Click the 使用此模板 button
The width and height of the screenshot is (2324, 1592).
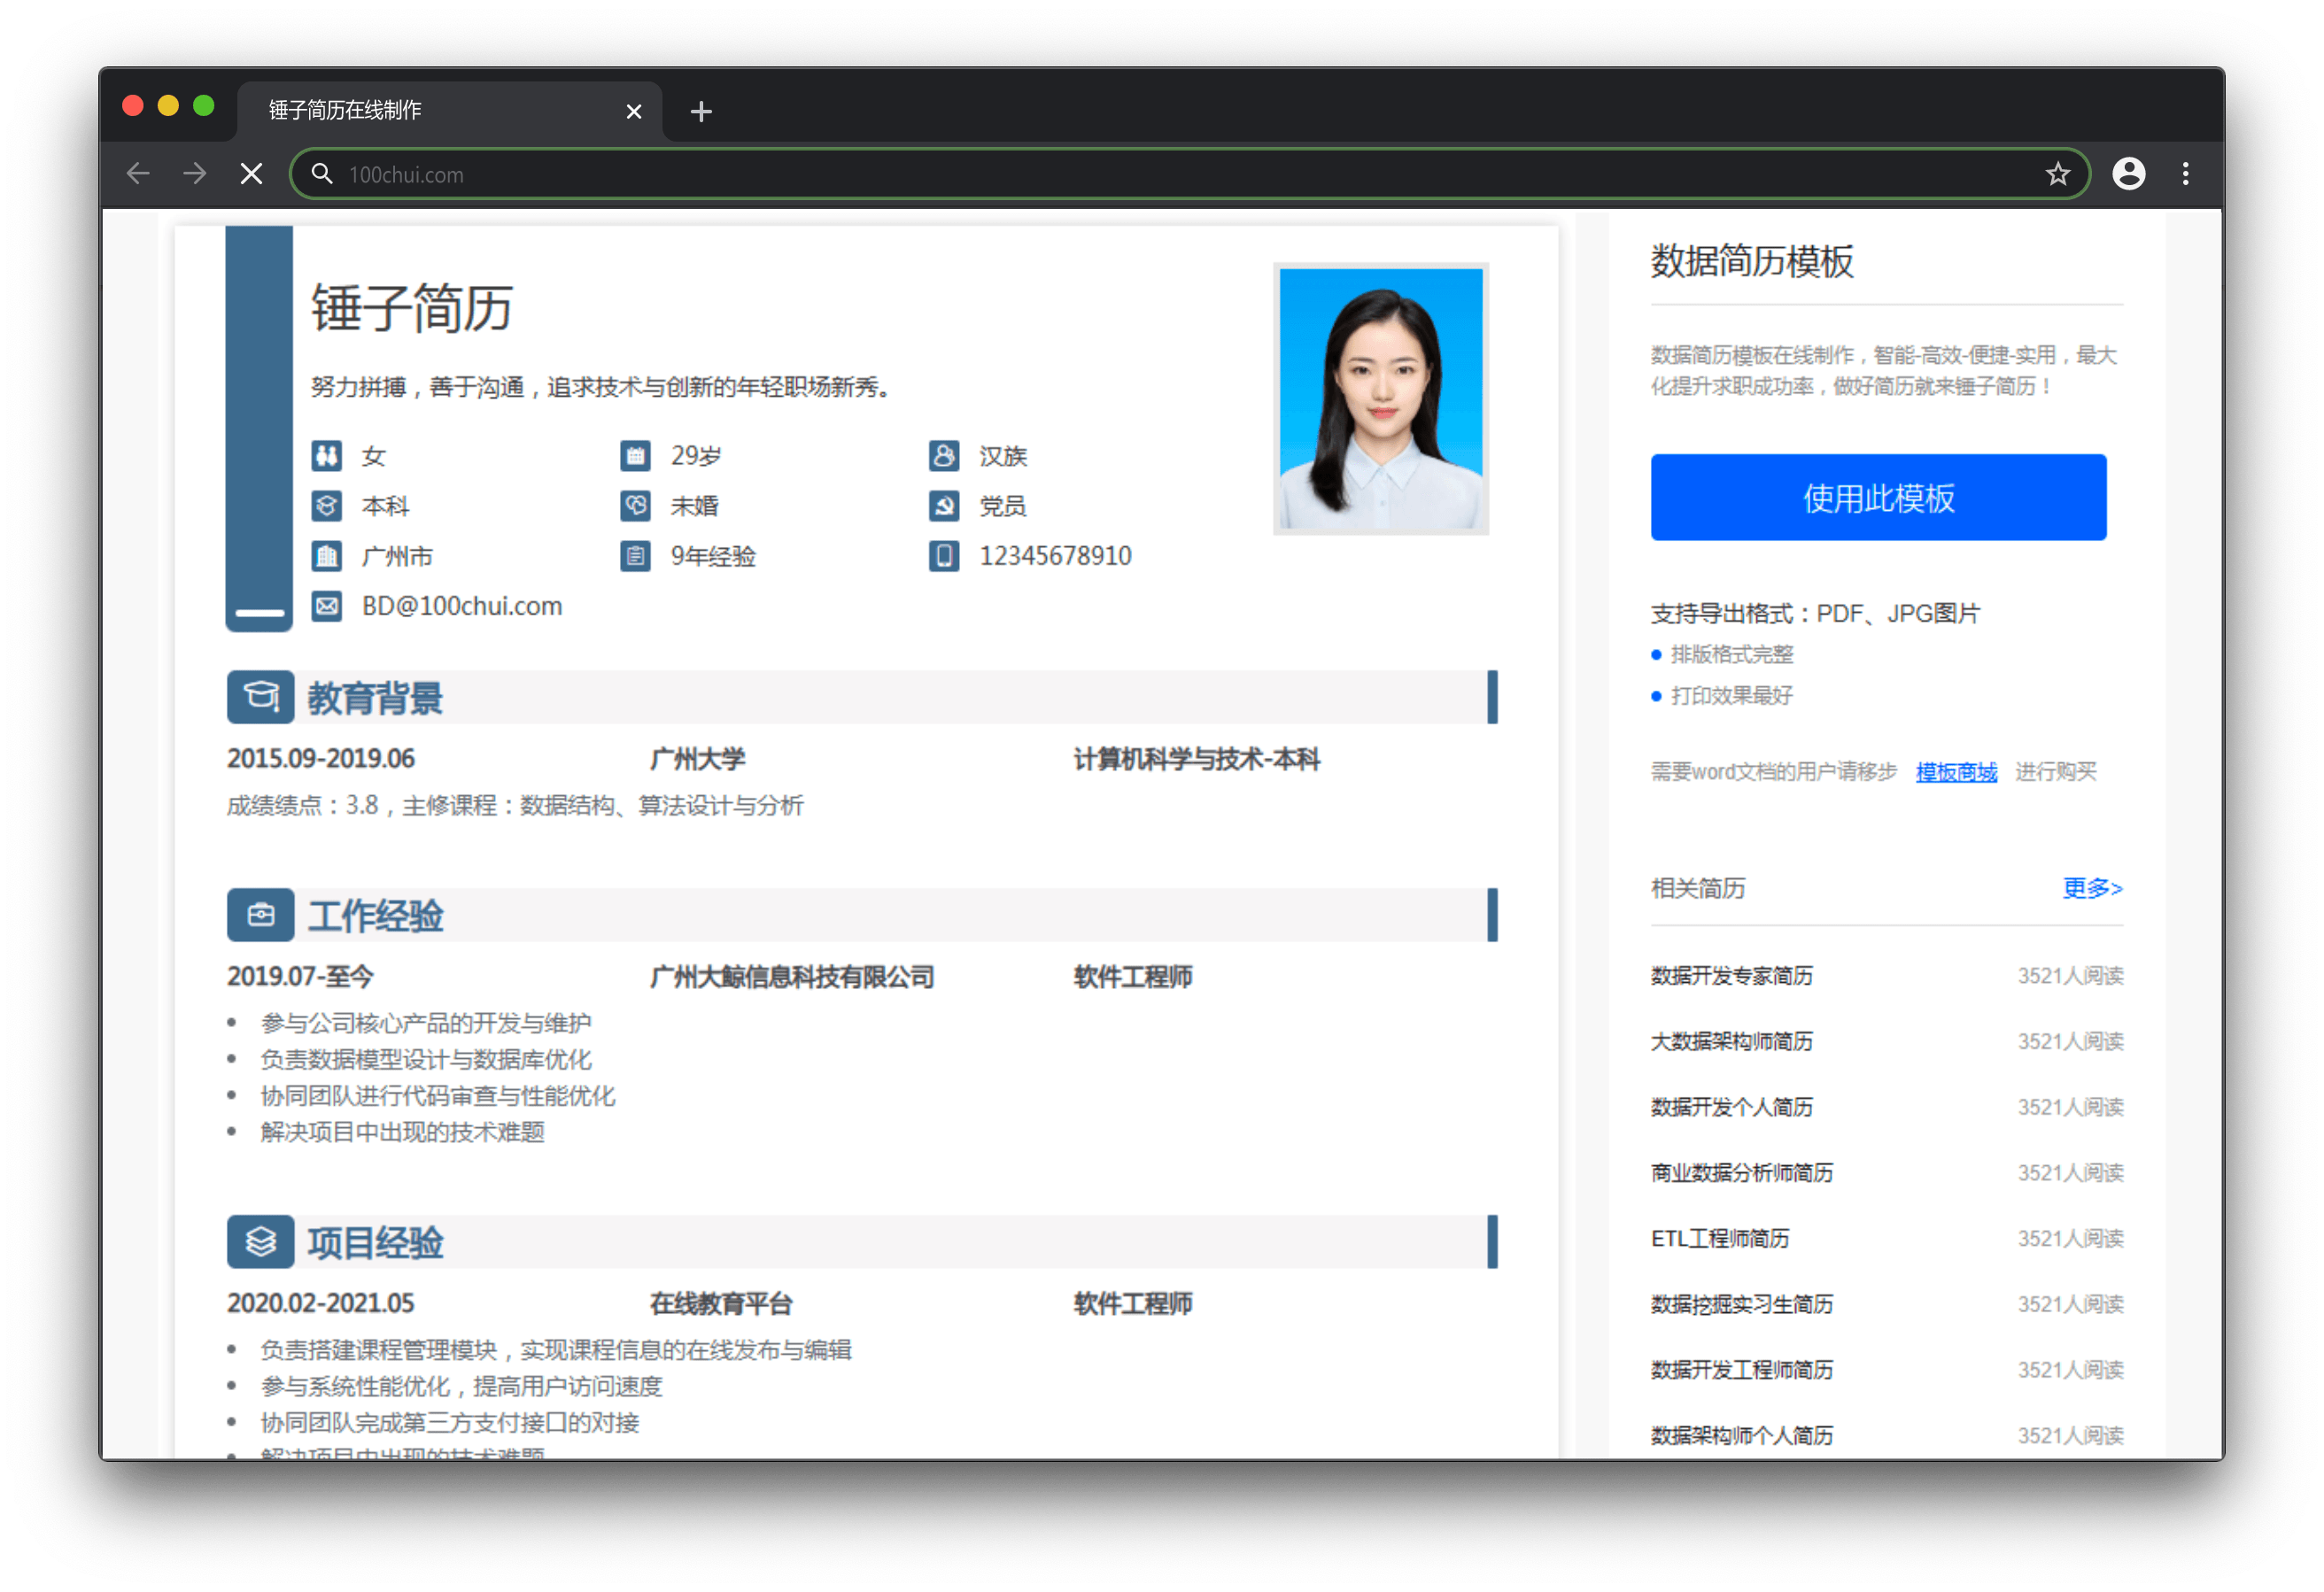coord(1878,498)
